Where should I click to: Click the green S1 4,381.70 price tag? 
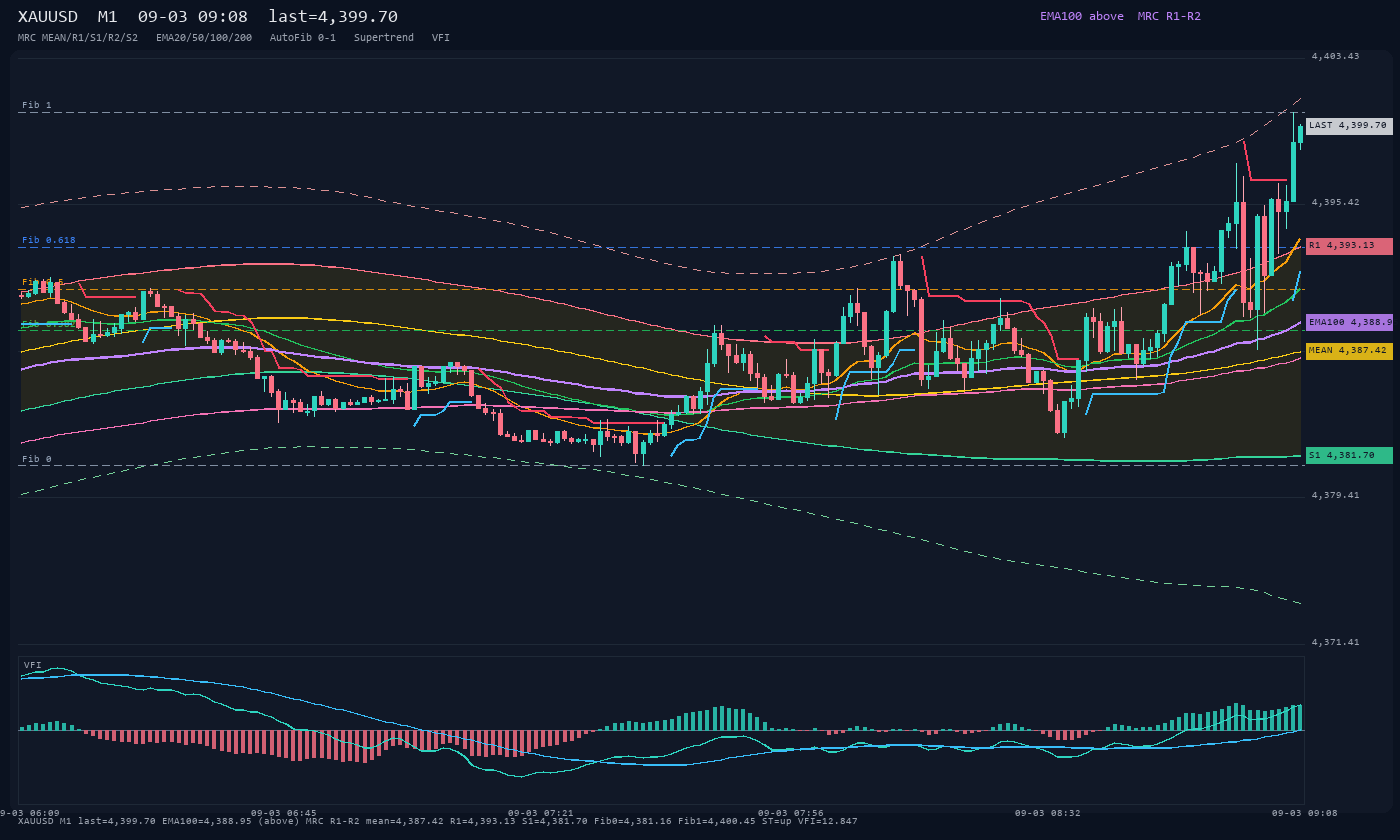[x=1349, y=455]
